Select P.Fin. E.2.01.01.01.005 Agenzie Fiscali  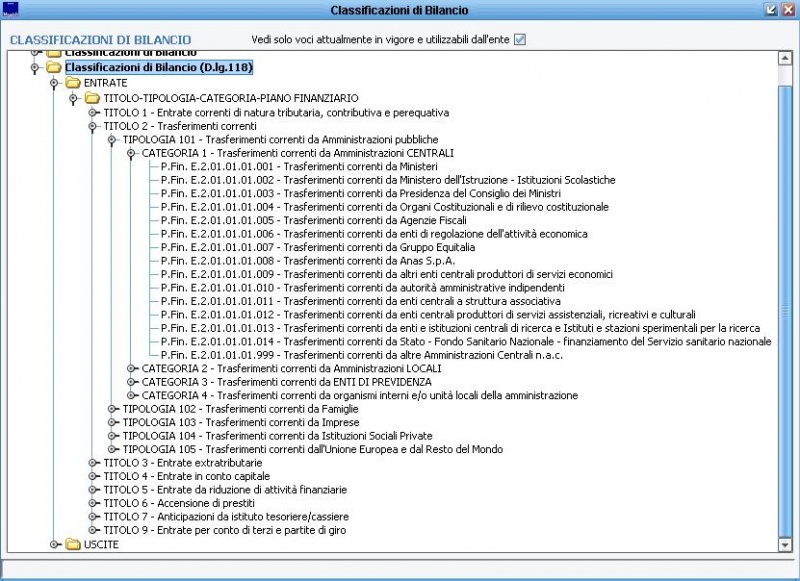point(314,220)
